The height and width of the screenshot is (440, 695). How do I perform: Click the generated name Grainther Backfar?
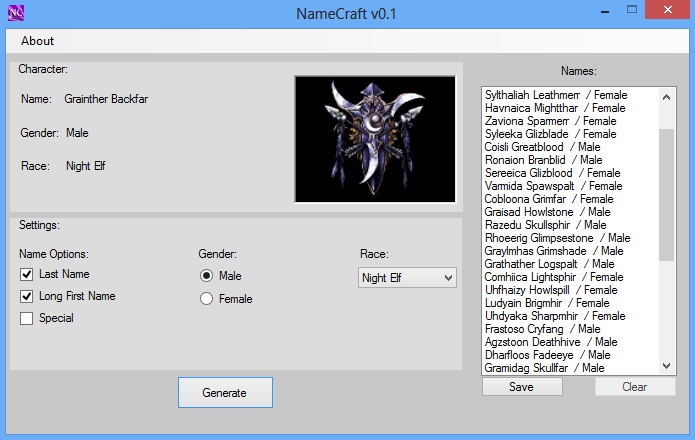coord(106,99)
